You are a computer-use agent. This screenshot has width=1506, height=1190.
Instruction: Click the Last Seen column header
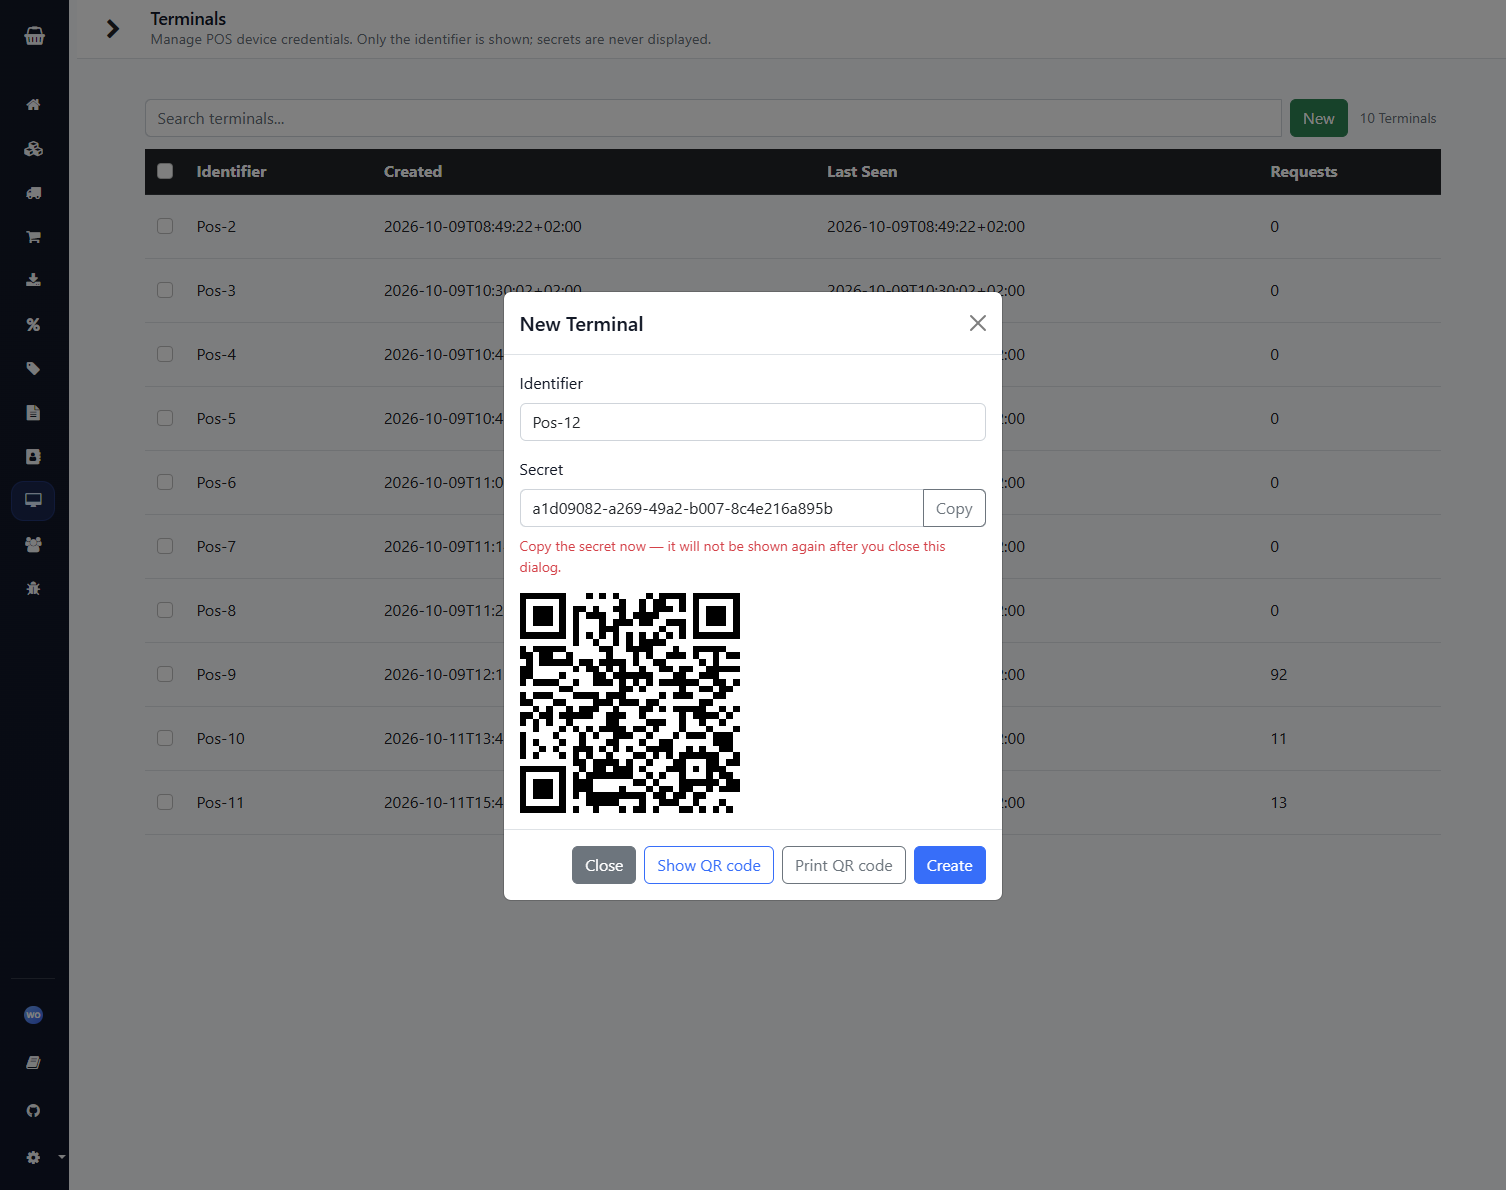pos(862,172)
